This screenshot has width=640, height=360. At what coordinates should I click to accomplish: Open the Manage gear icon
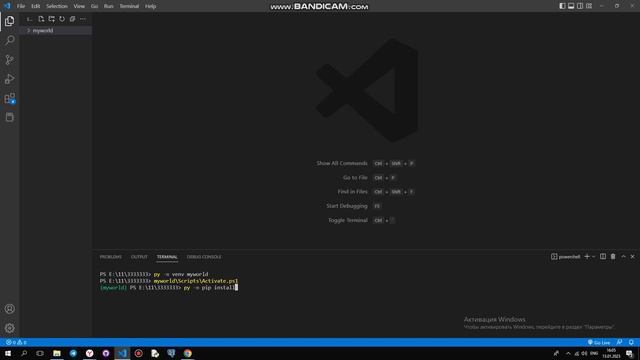(x=9, y=328)
